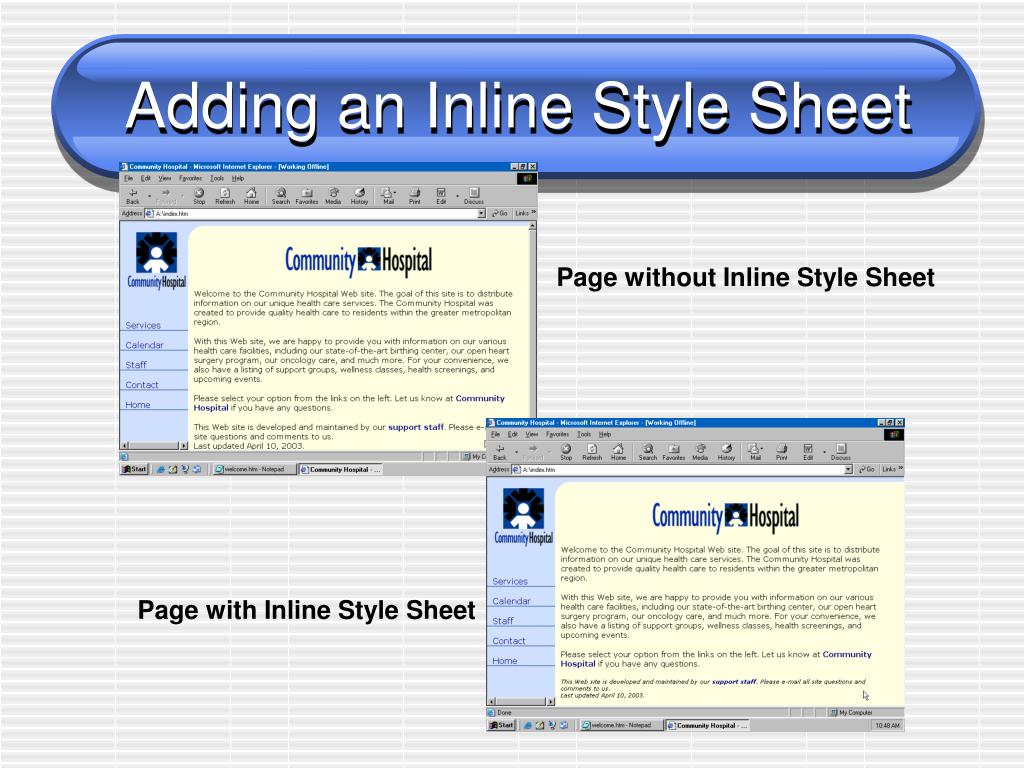Image resolution: width=1024 pixels, height=768 pixels.
Task: Click Home in the bottom browser toolbar
Action: pos(618,452)
